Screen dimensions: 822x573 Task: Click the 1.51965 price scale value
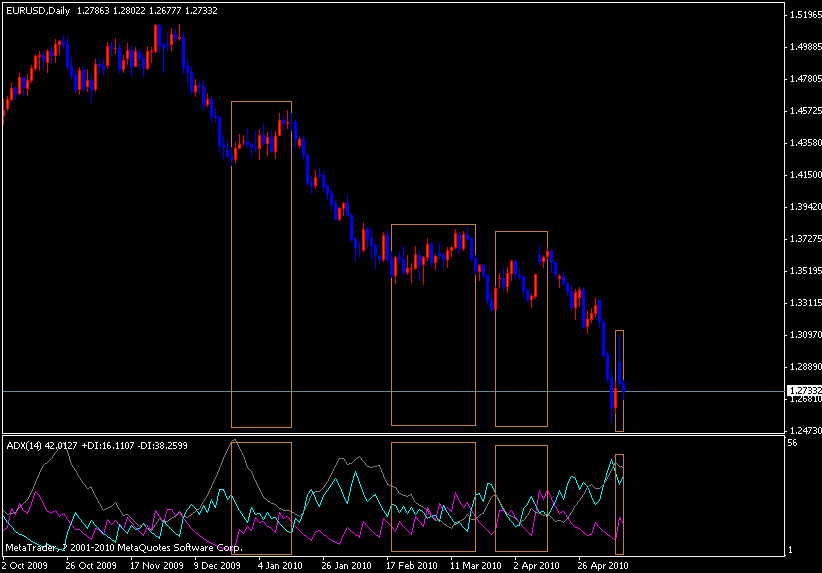[x=806, y=15]
